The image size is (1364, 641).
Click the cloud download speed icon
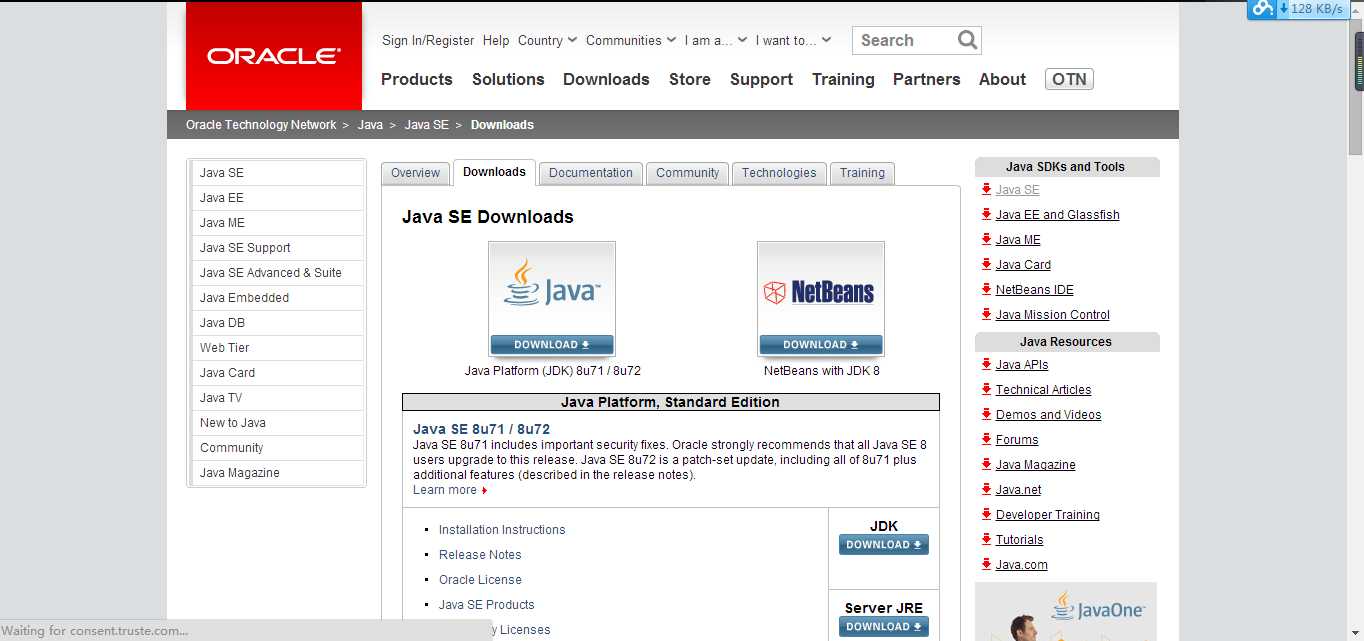click(x=1263, y=8)
